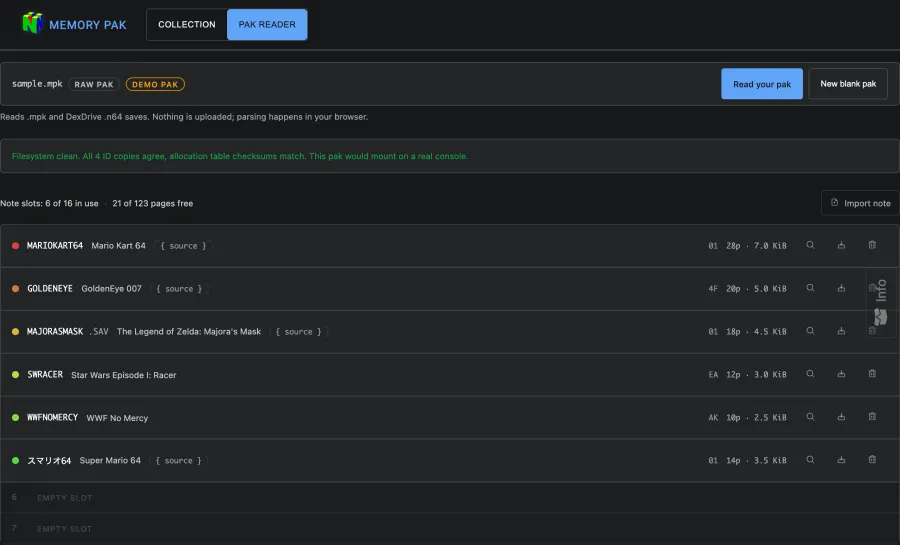
Task: Click the 14p · 3.5 KiB size value
Action: coord(756,461)
